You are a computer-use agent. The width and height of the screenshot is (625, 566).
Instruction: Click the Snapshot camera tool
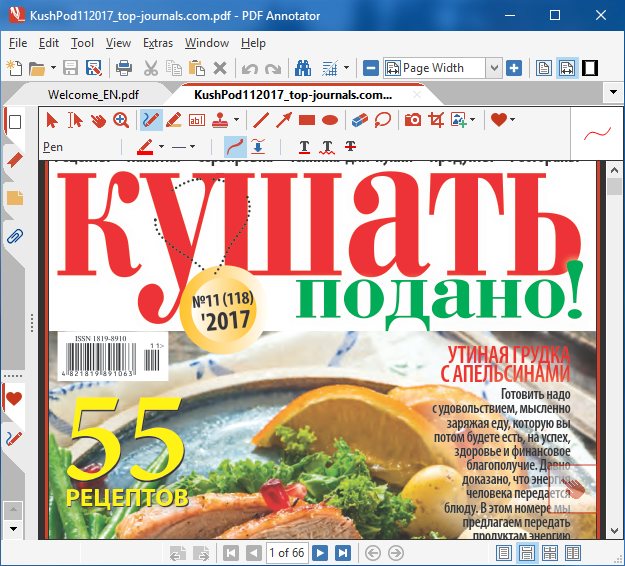click(413, 120)
